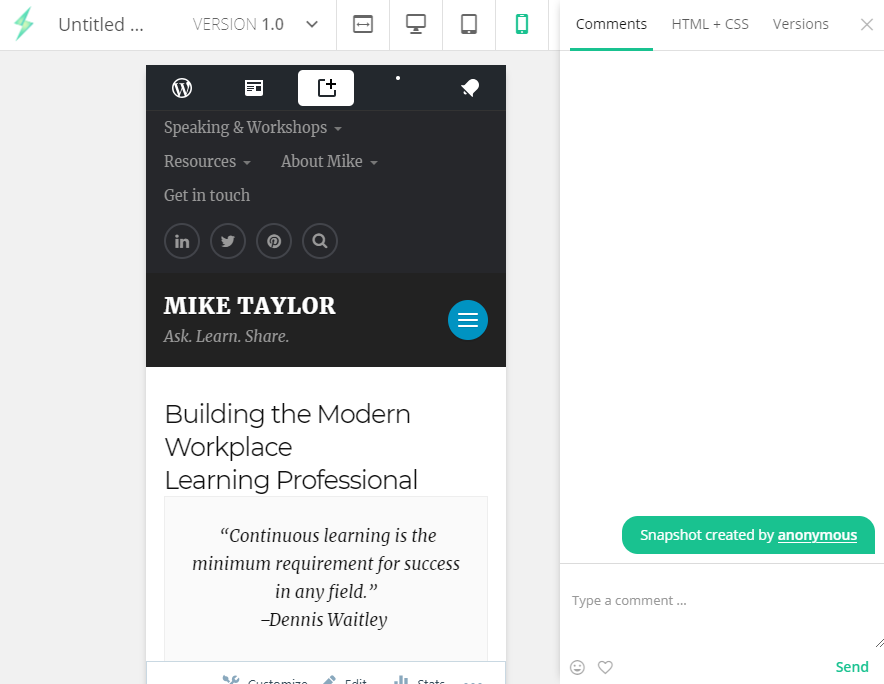Open Mike Taylor's LinkedIn profile icon
This screenshot has width=884, height=684.
coord(181,241)
